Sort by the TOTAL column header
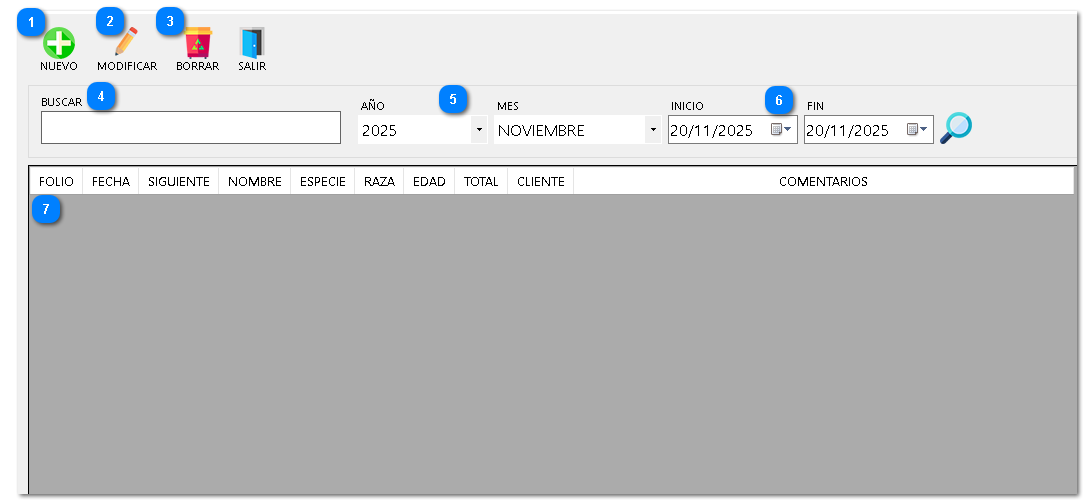 point(481,182)
